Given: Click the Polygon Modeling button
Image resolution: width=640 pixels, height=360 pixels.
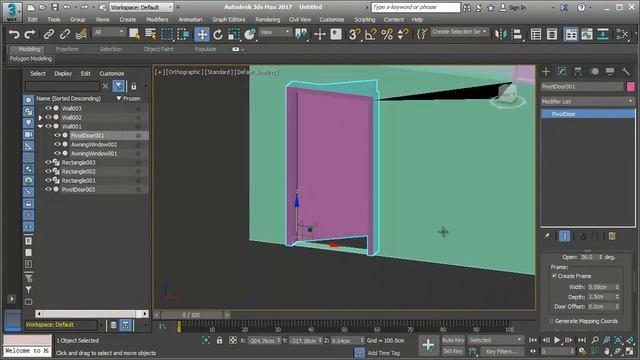Looking at the screenshot, I should click(x=31, y=59).
